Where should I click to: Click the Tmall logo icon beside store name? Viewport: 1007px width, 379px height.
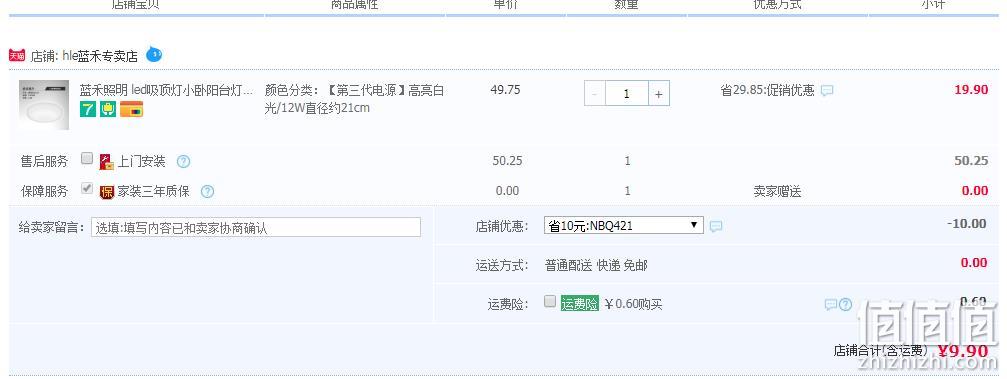click(17, 56)
